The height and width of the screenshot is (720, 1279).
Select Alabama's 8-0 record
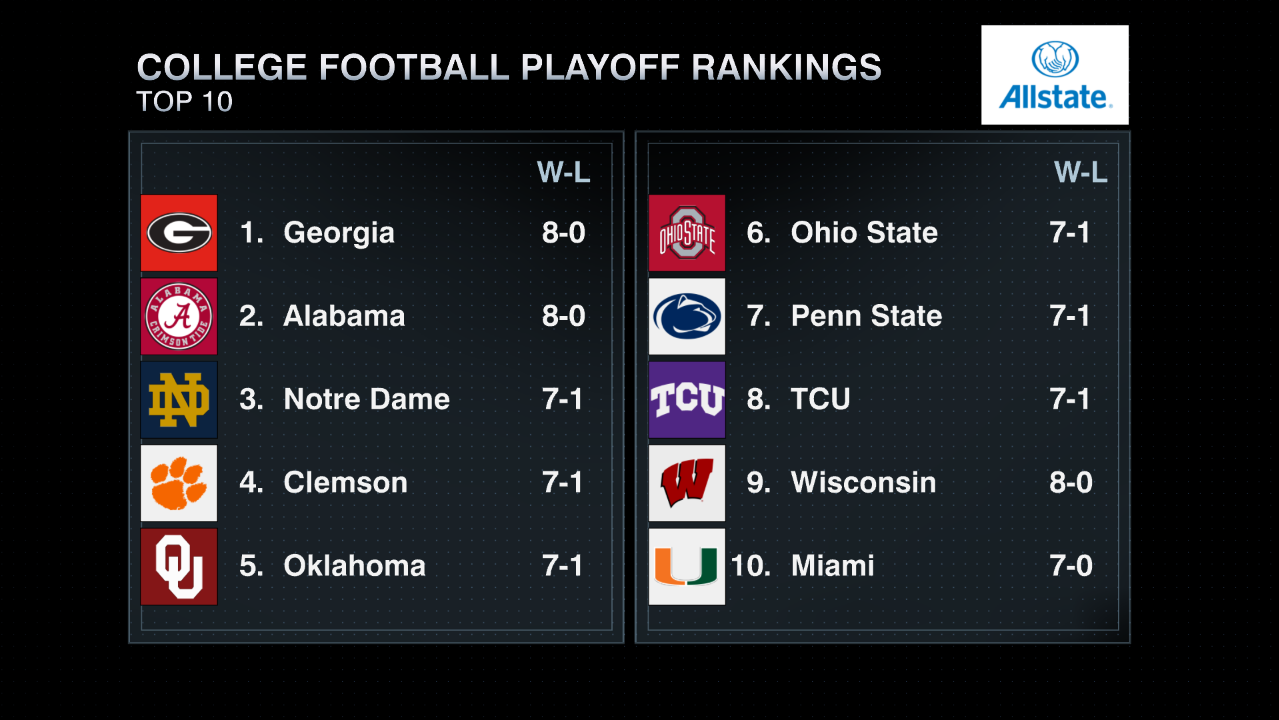[564, 316]
